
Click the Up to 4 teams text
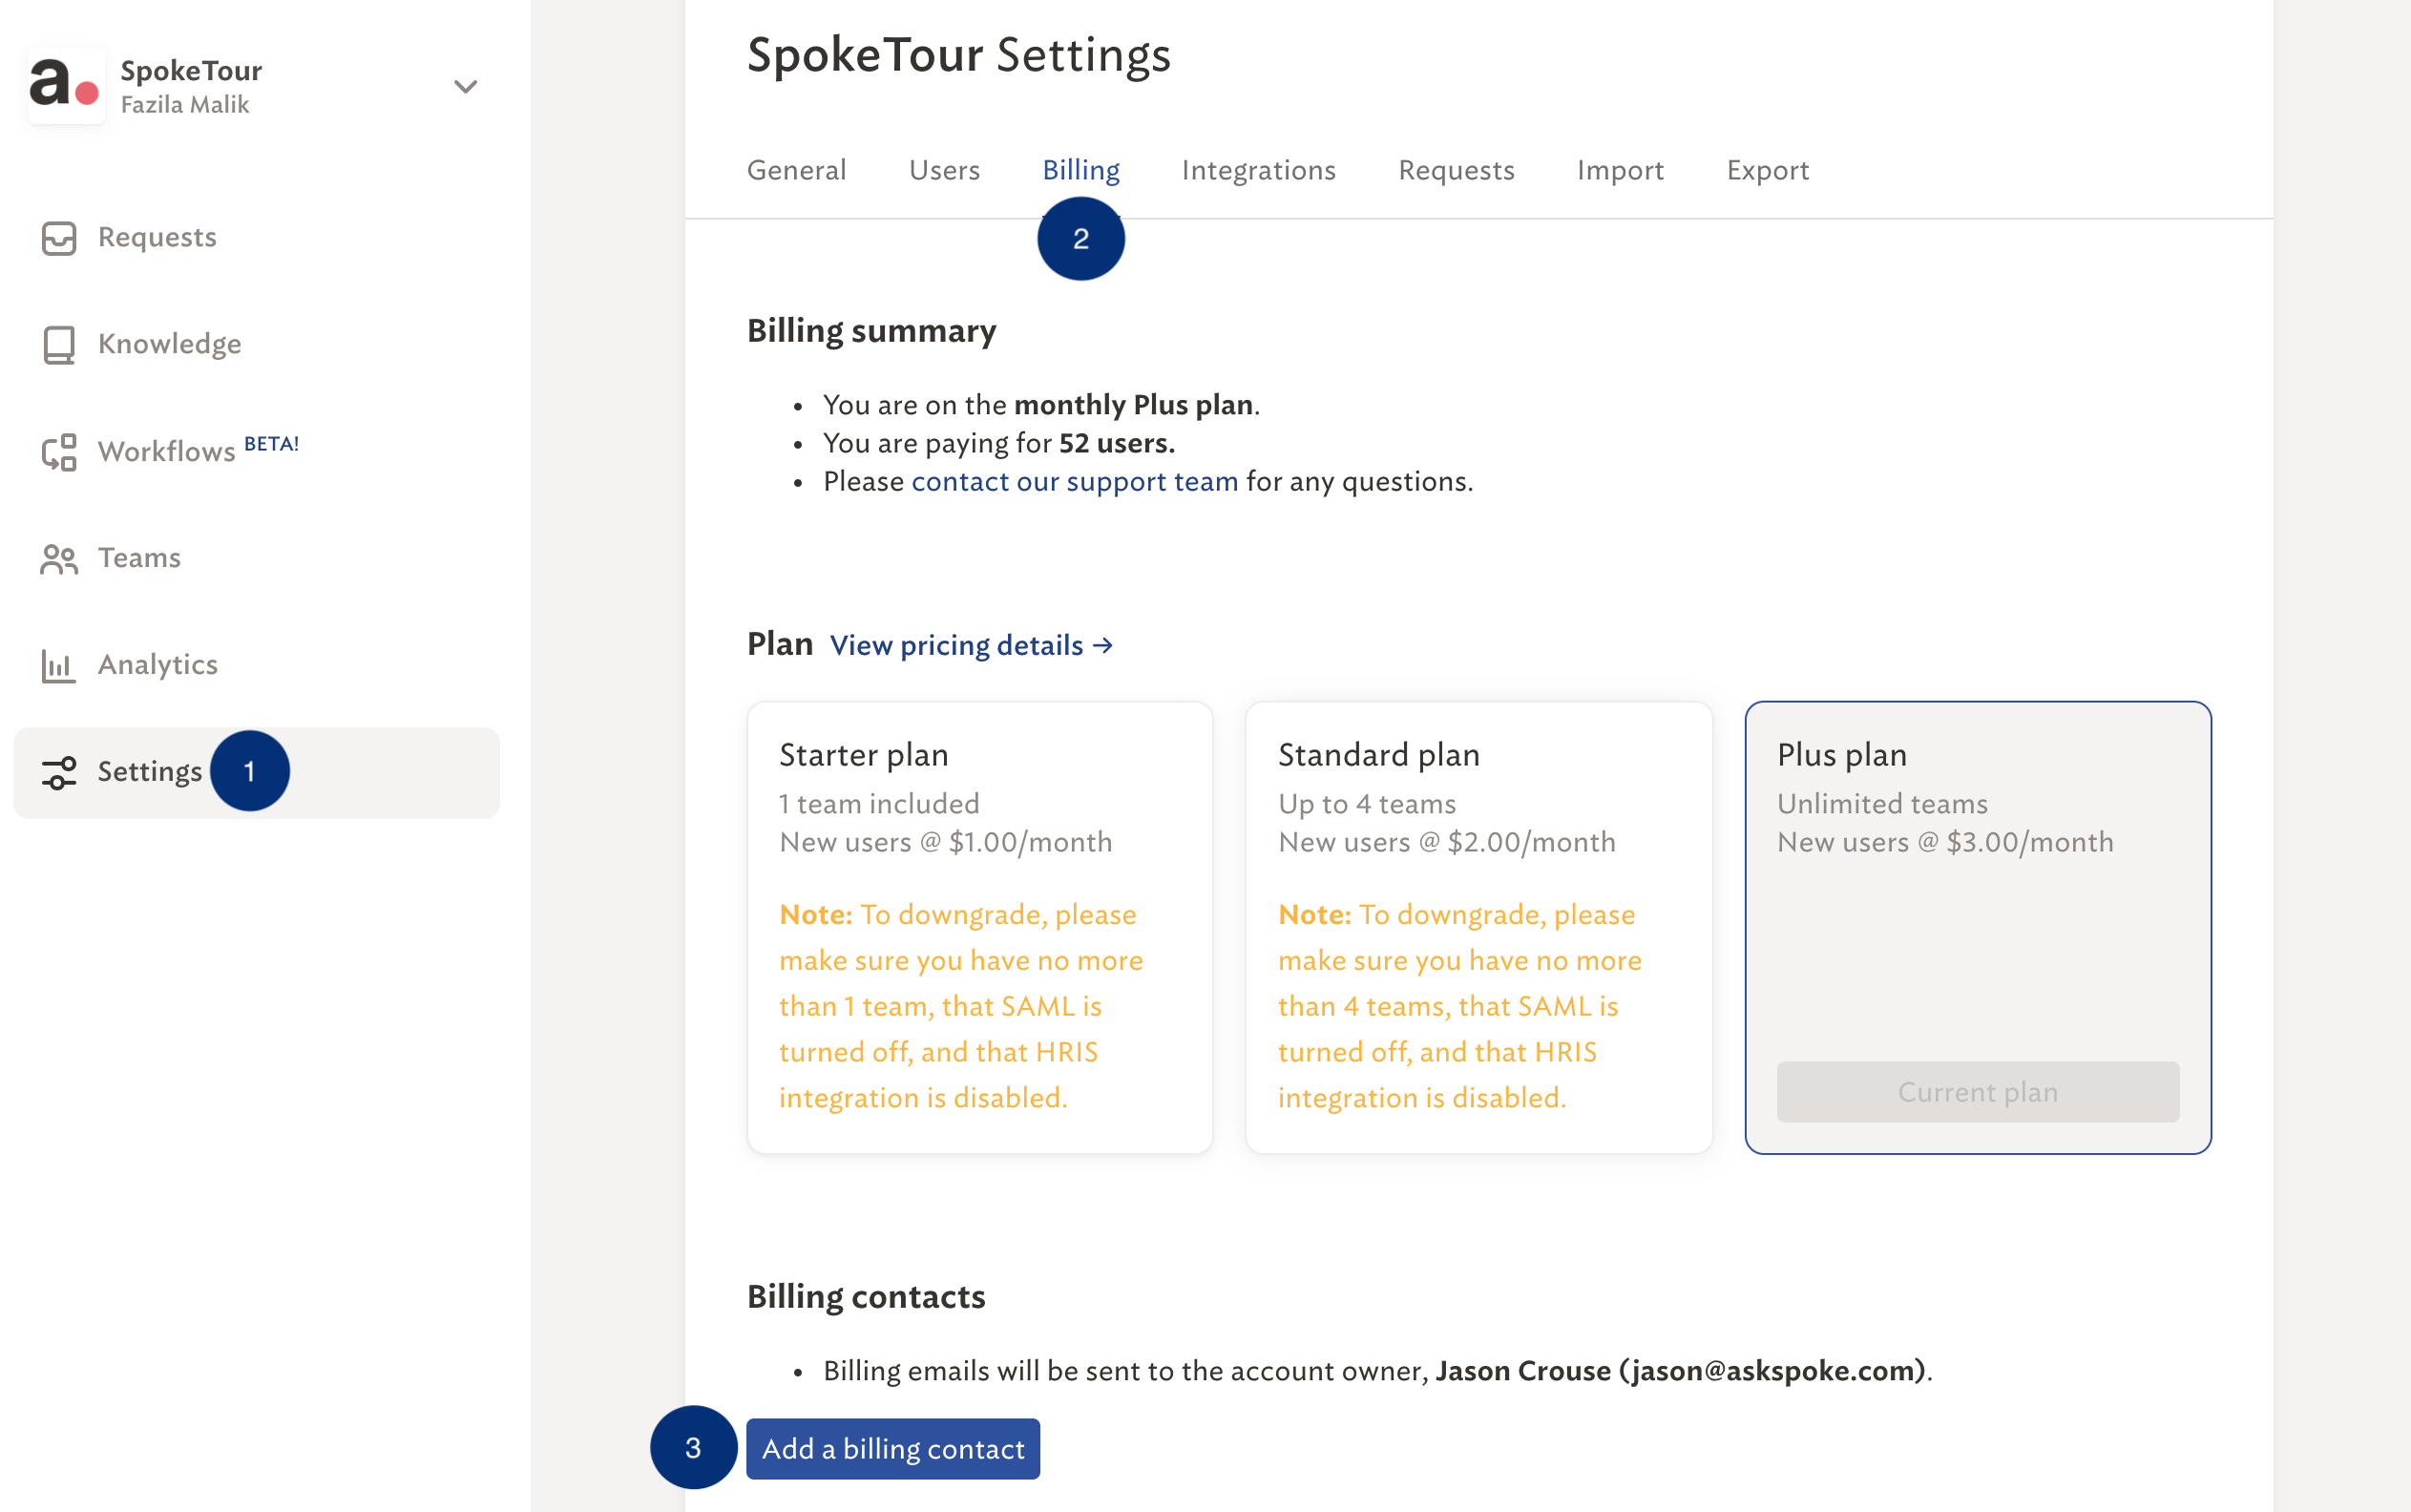click(1367, 803)
